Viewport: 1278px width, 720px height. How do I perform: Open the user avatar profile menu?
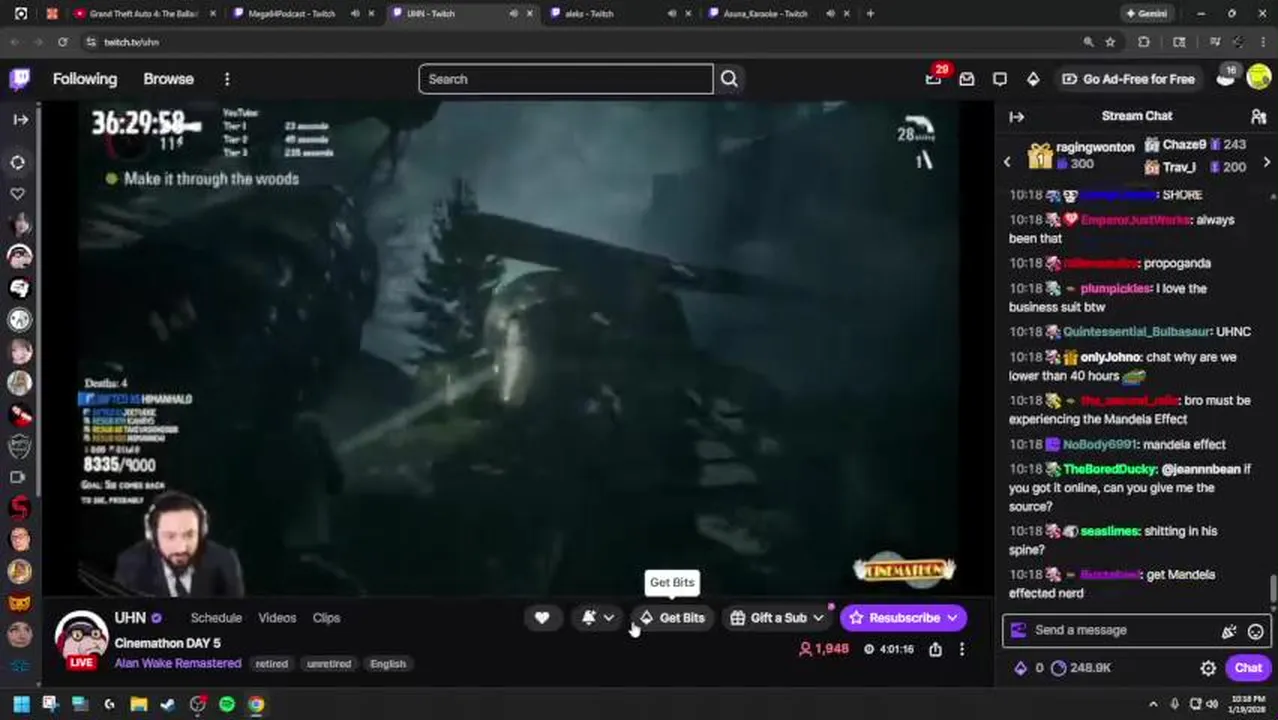(x=1259, y=78)
